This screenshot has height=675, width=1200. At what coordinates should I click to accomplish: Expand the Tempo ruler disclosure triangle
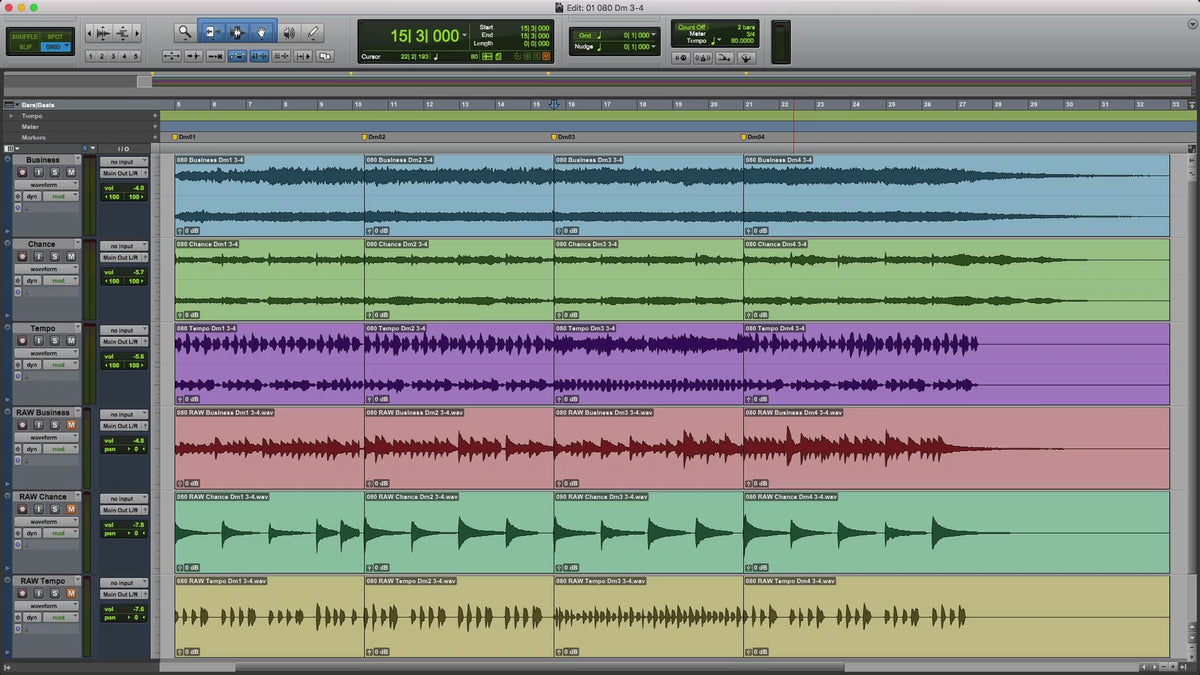pos(11,116)
